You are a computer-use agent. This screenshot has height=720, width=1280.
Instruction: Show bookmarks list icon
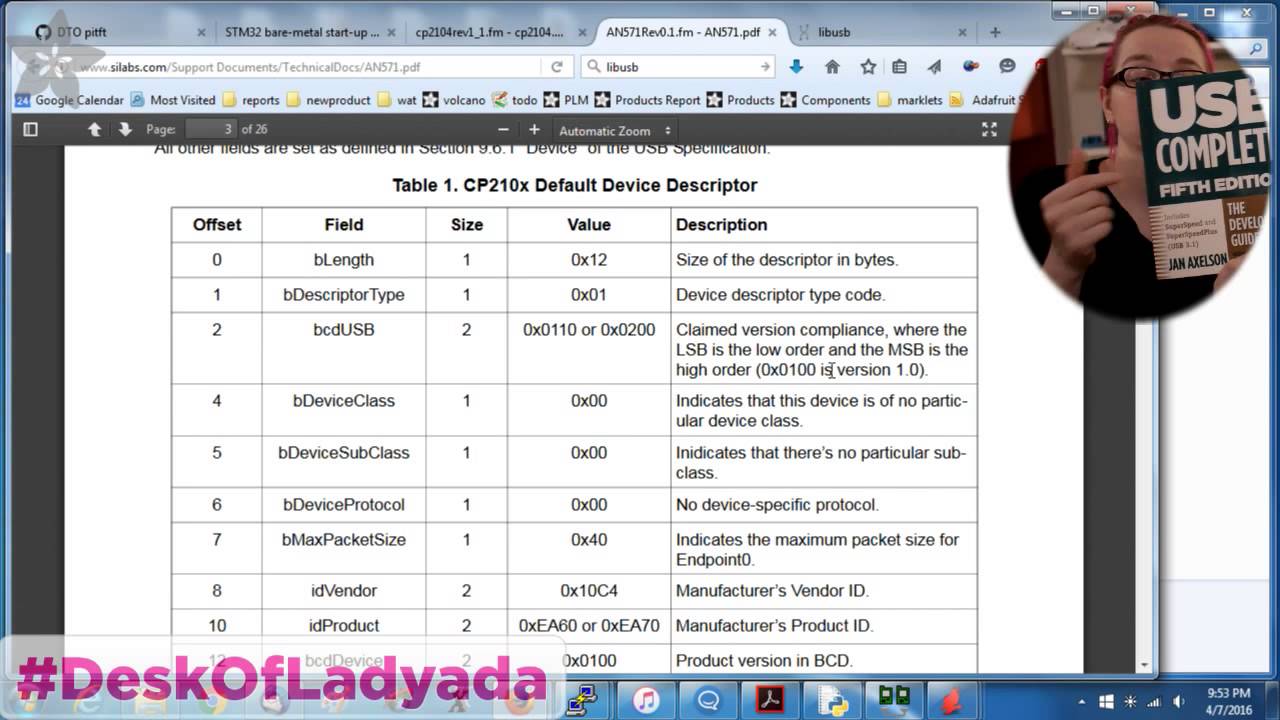coord(900,67)
